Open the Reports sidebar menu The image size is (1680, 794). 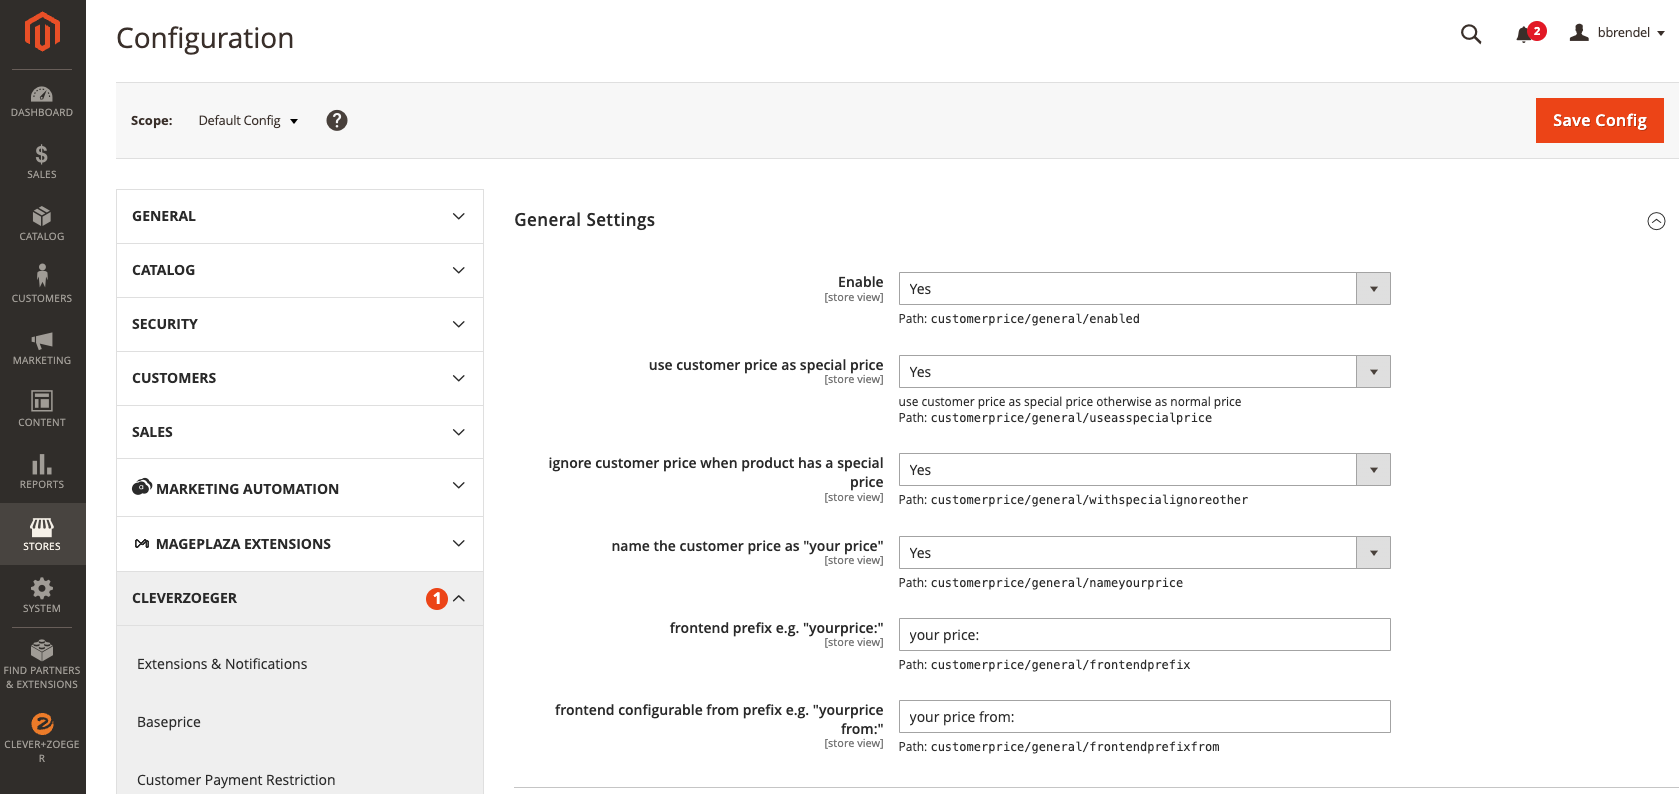[42, 472]
